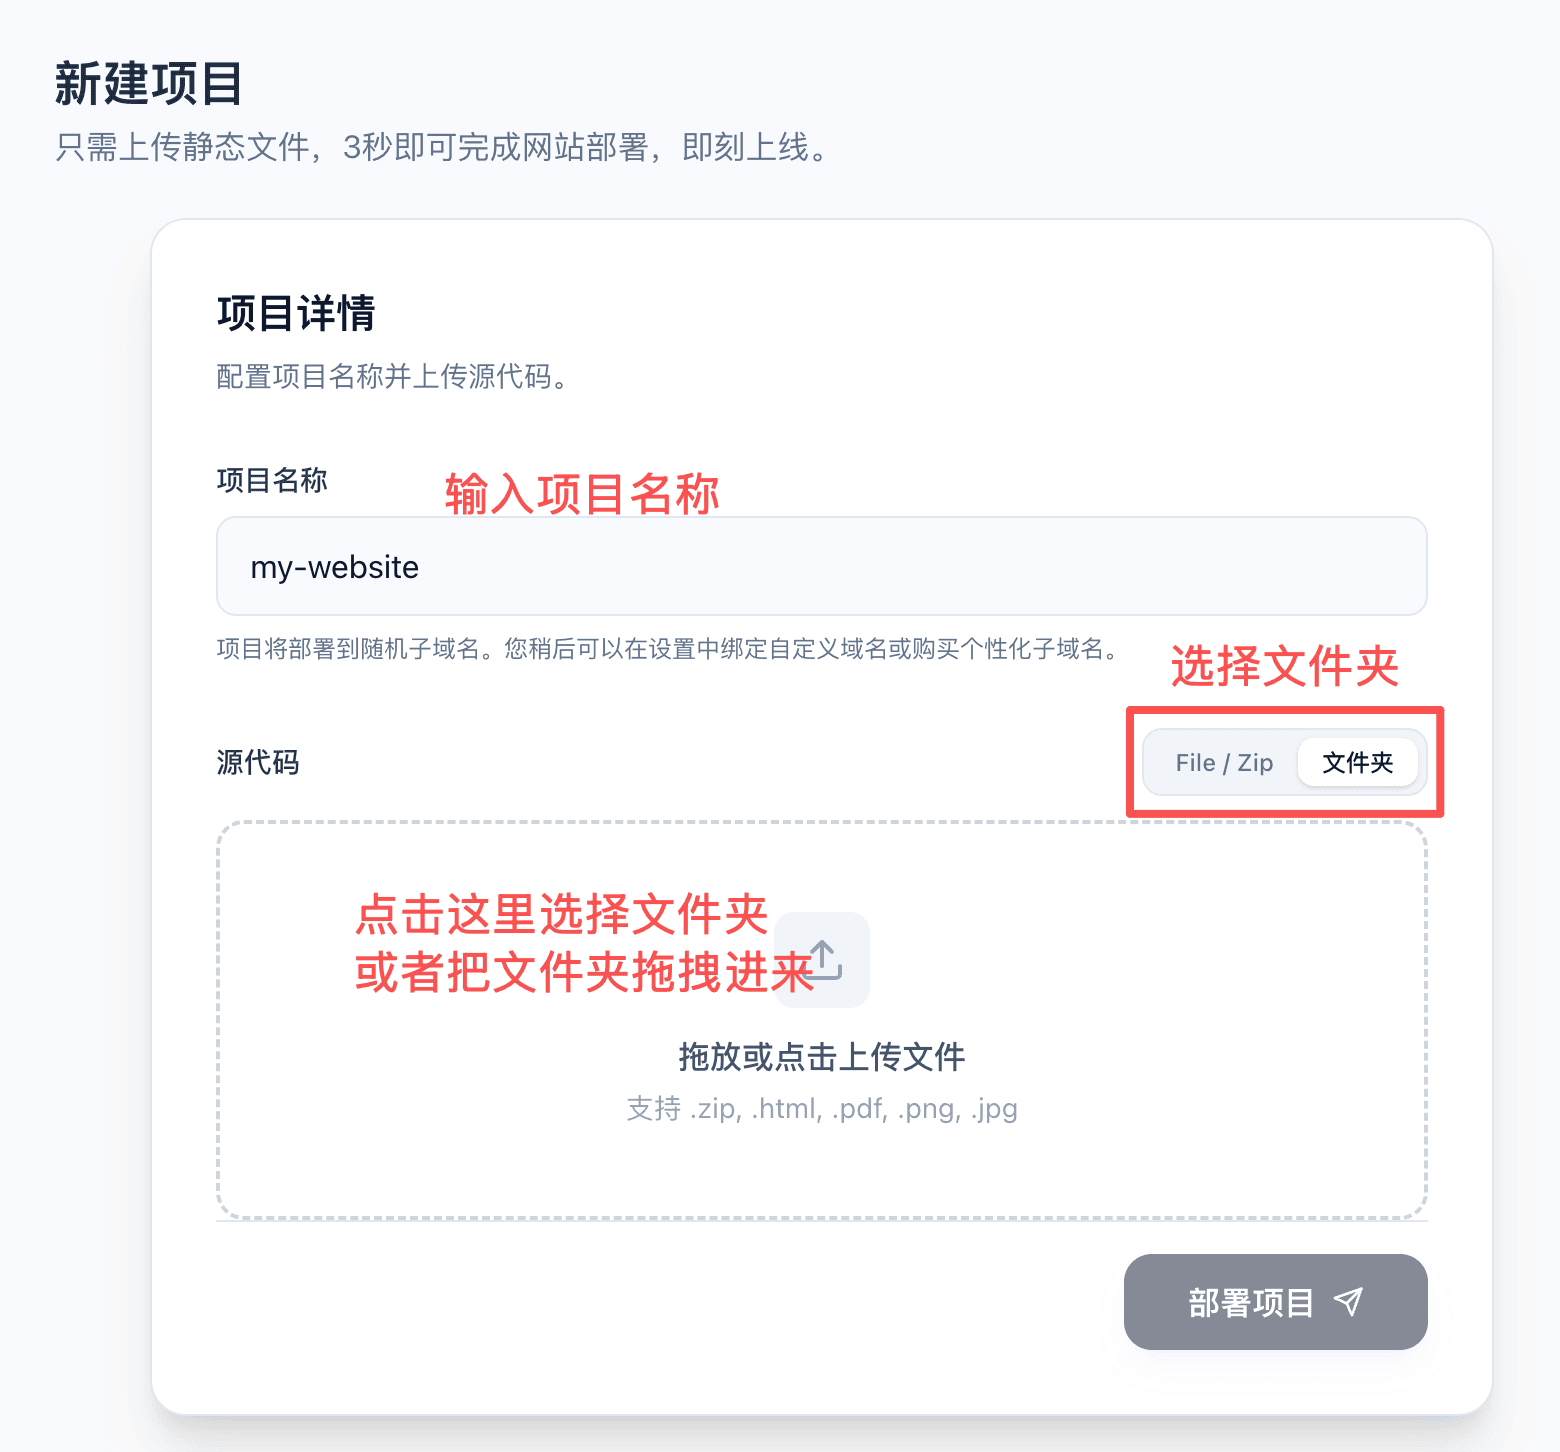Select the 文件夹 upload mode tab

(x=1357, y=763)
